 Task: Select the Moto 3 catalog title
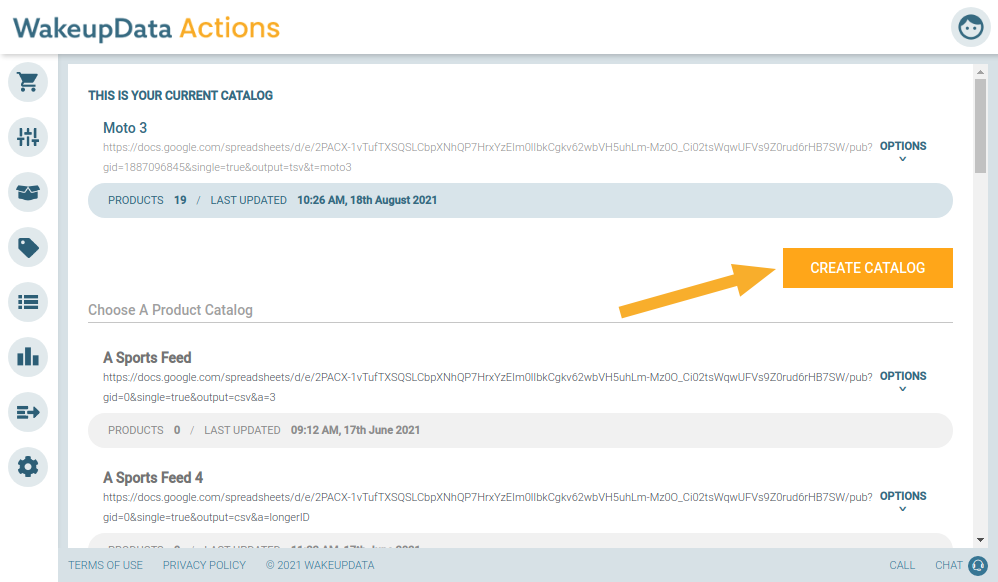click(x=125, y=128)
